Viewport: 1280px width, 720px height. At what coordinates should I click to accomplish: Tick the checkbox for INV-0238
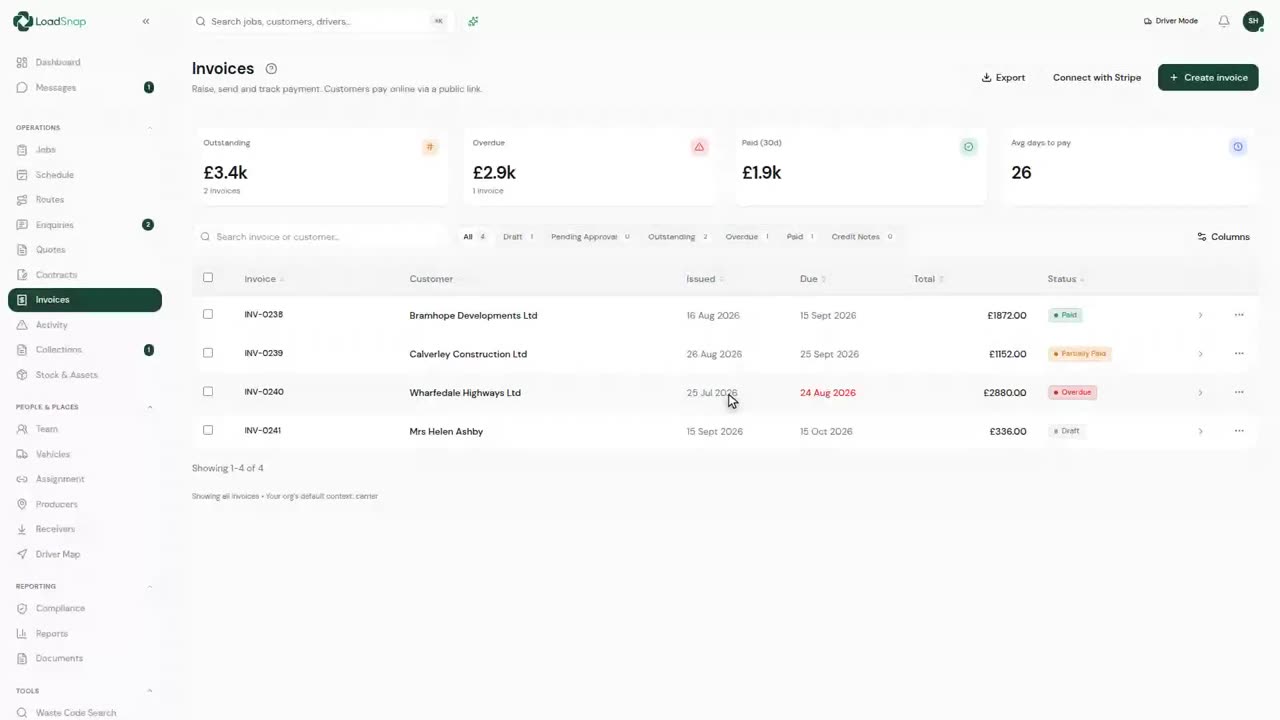[x=208, y=314]
